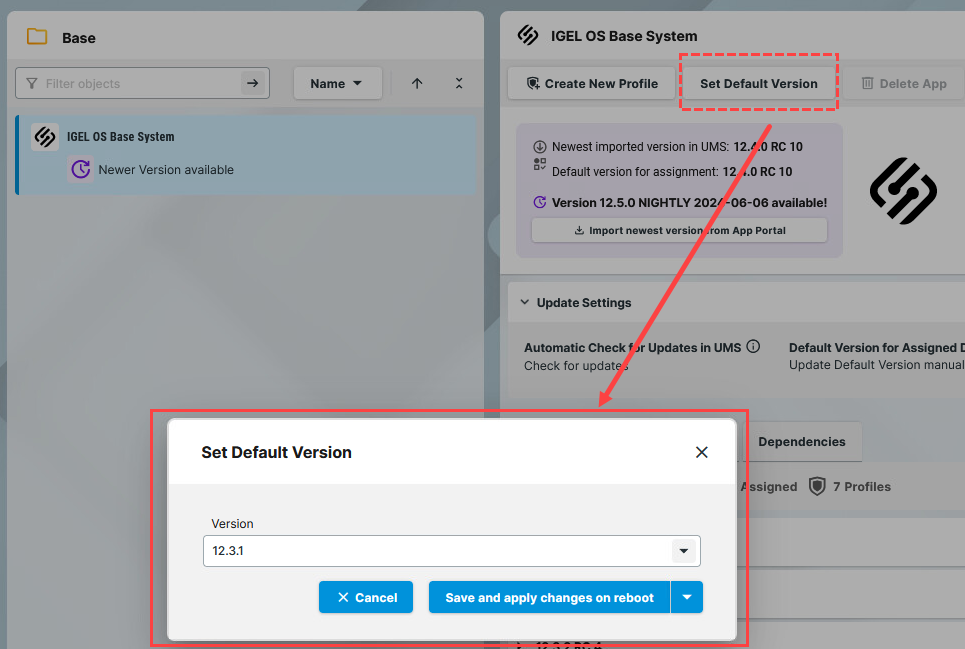The height and width of the screenshot is (649, 965).
Task: Expand the split arrow beside Save and apply
Action: [687, 597]
